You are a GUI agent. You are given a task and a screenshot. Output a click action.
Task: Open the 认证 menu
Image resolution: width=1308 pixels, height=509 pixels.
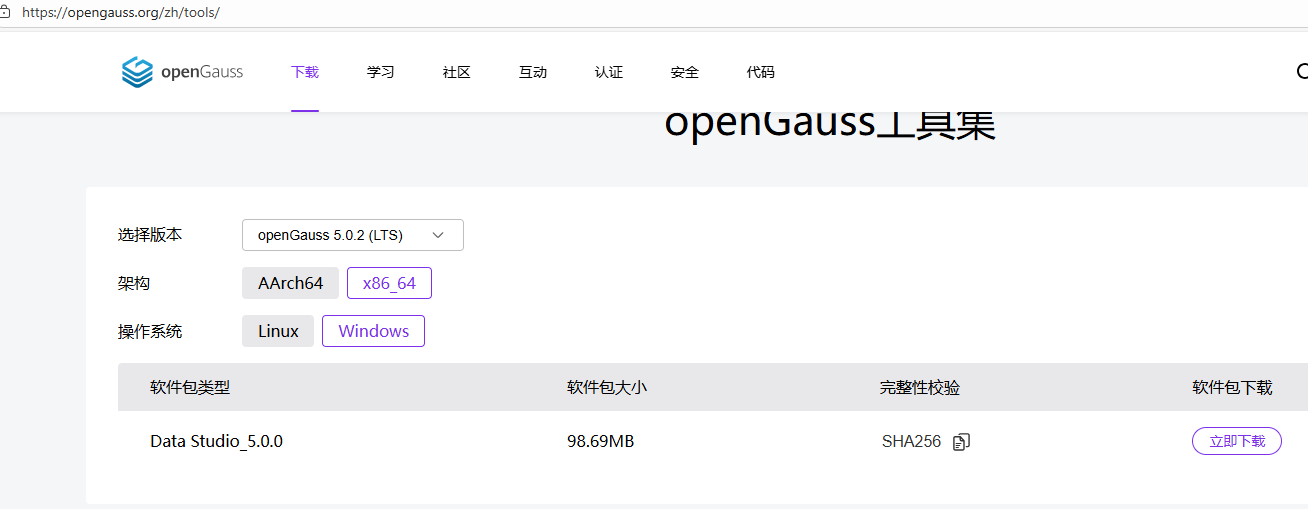coord(609,72)
